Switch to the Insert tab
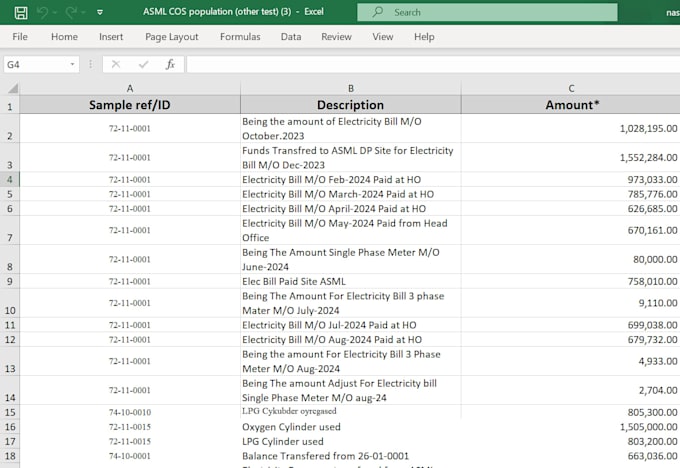Image resolution: width=680 pixels, height=468 pixels. (x=111, y=37)
